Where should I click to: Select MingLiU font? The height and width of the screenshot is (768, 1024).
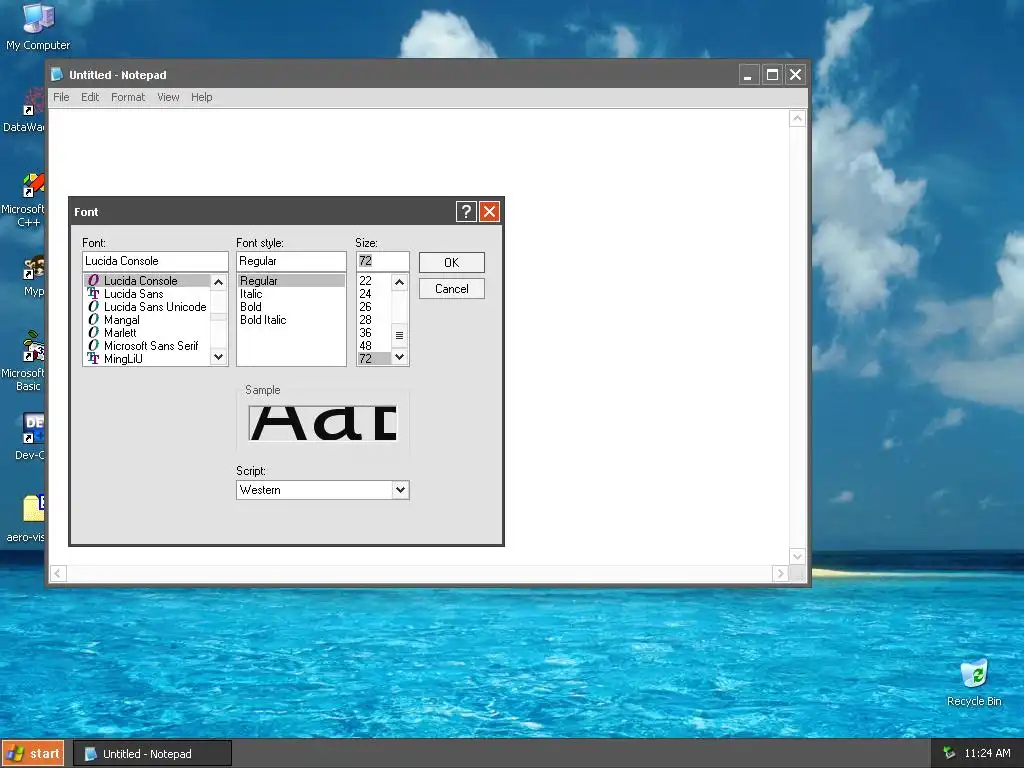coord(123,359)
